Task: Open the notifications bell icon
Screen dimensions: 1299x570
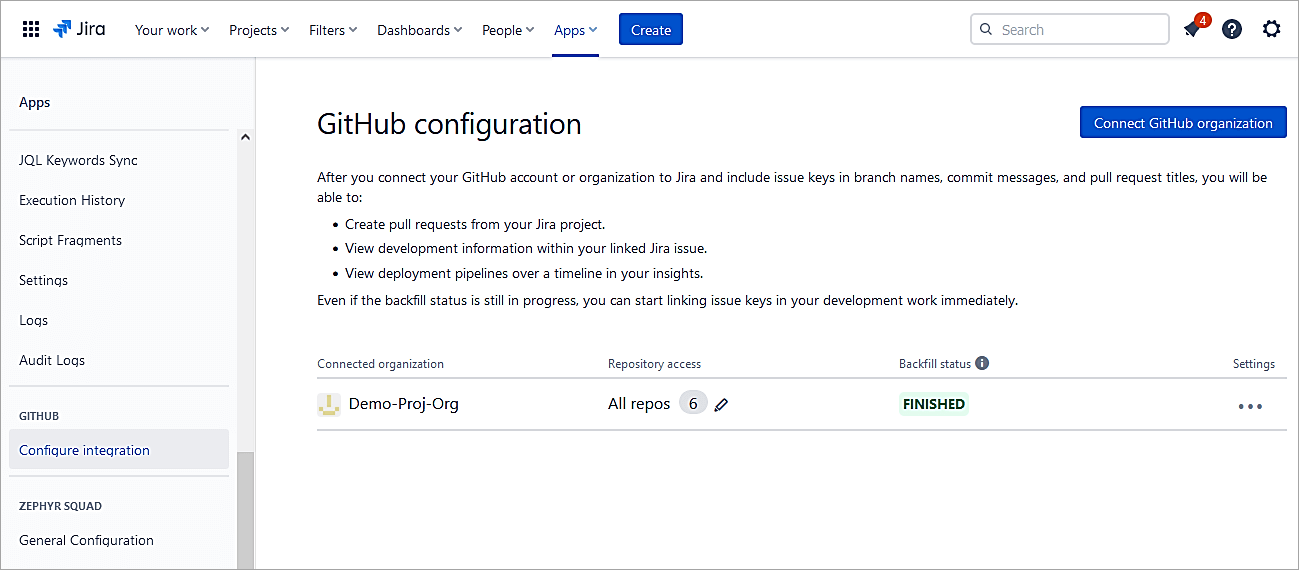Action: (1192, 30)
